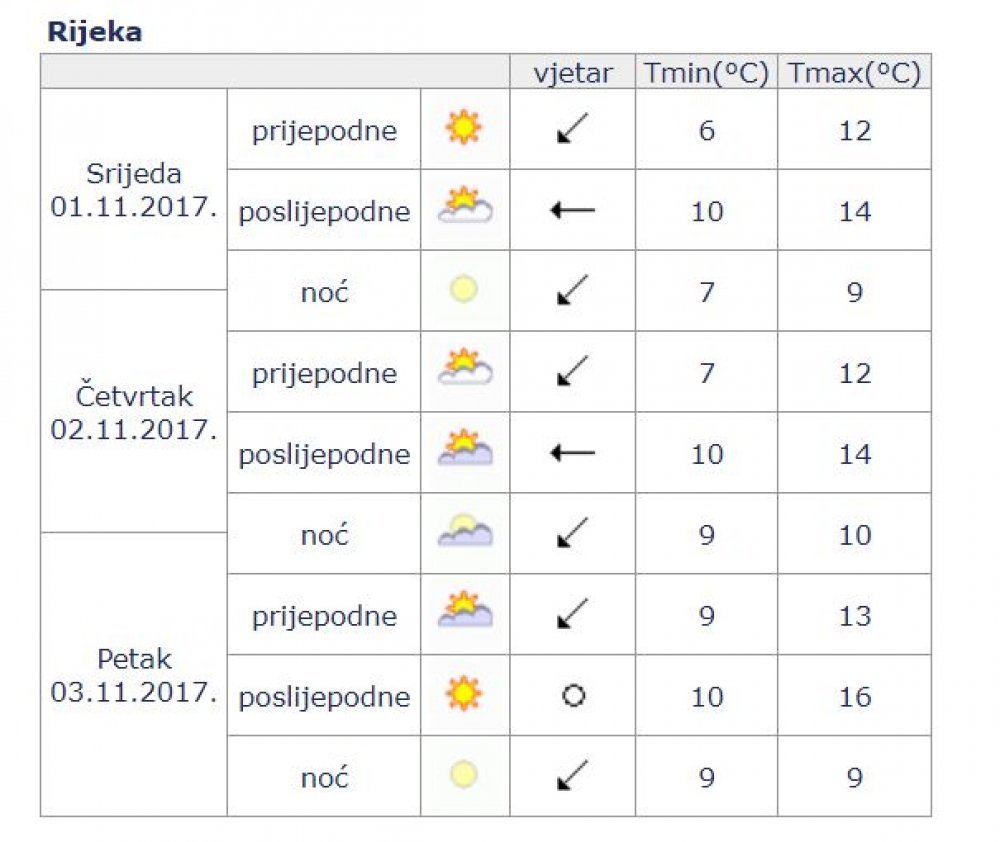Click the Tmax value 16 for Petak poslijepodne
This screenshot has height=842, width=1000.
[855, 697]
